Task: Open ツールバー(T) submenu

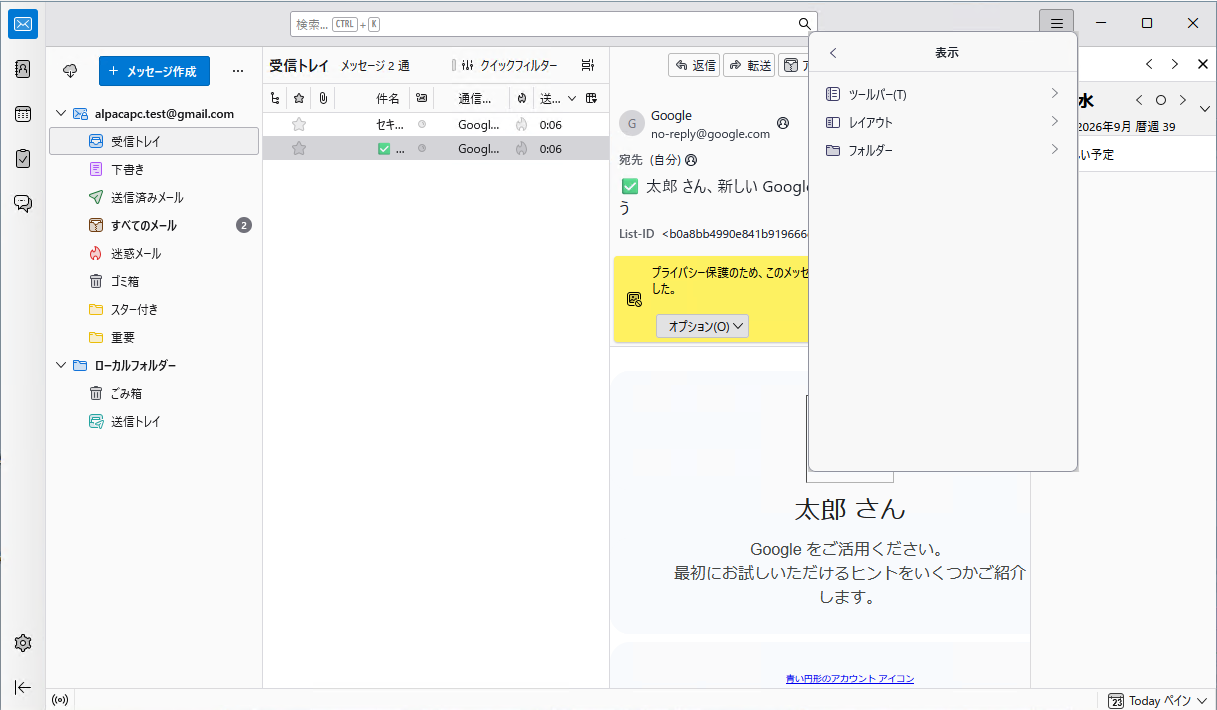Action: coord(942,94)
